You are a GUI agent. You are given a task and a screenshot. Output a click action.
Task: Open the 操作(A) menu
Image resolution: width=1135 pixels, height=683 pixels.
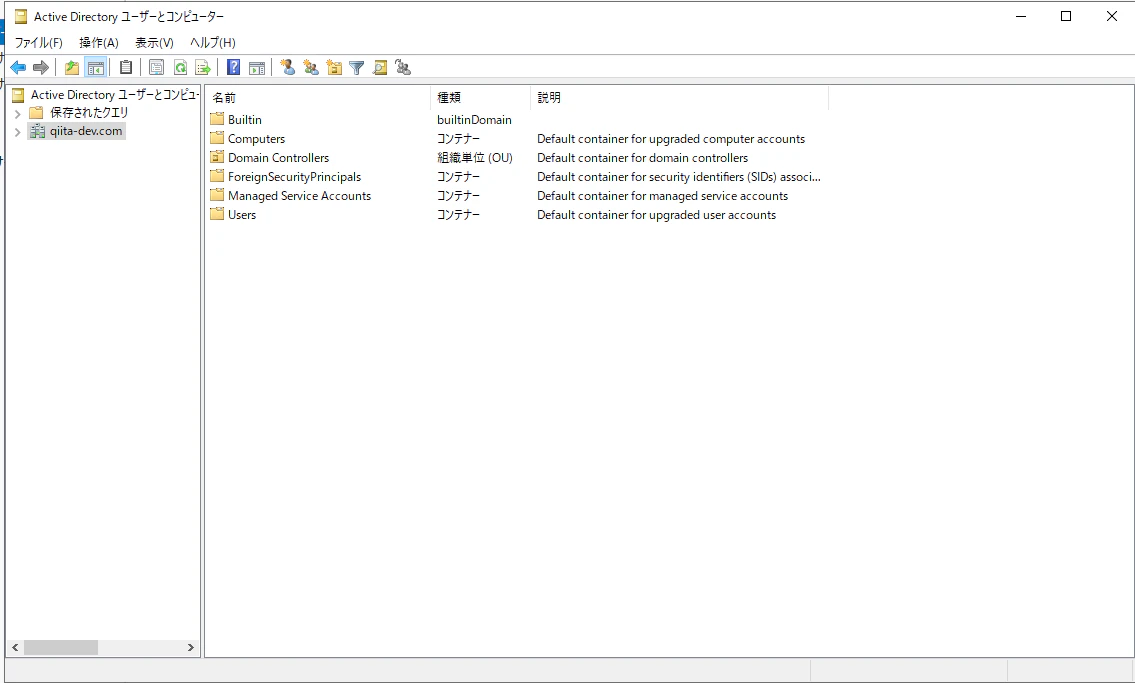(x=99, y=43)
